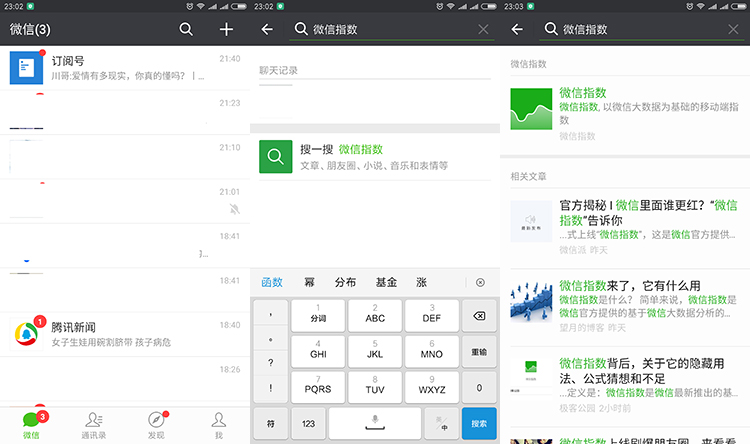Tap the 123 numeric key
Viewport: 750px width, 444px height.
(x=309, y=423)
